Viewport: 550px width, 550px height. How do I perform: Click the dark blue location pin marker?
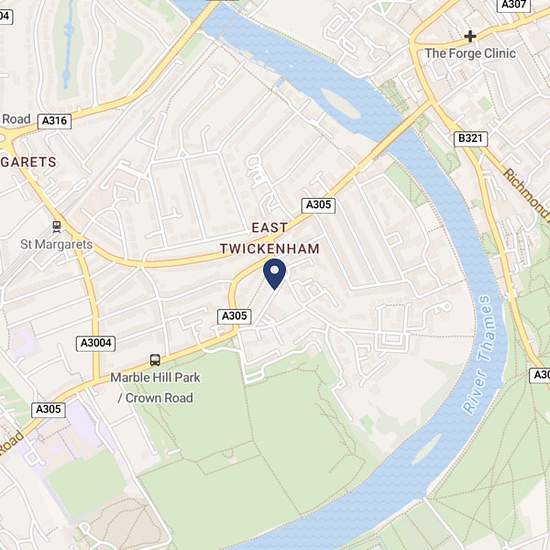[274, 274]
